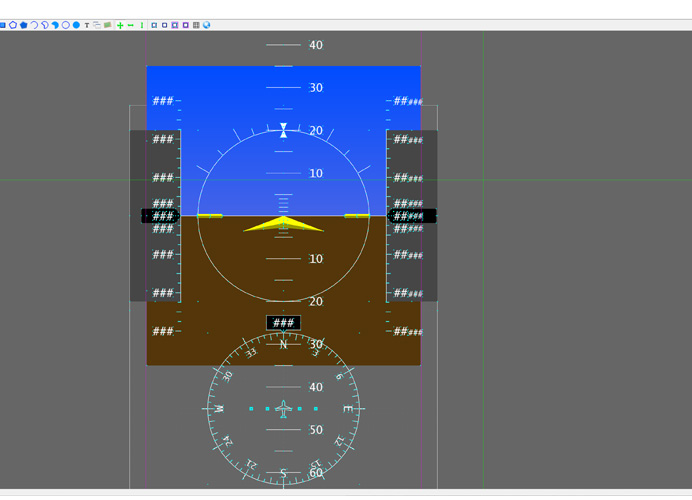The width and height of the screenshot is (692, 500).
Task: Click the white bank angle pointer triangles
Action: pyautogui.click(x=284, y=130)
